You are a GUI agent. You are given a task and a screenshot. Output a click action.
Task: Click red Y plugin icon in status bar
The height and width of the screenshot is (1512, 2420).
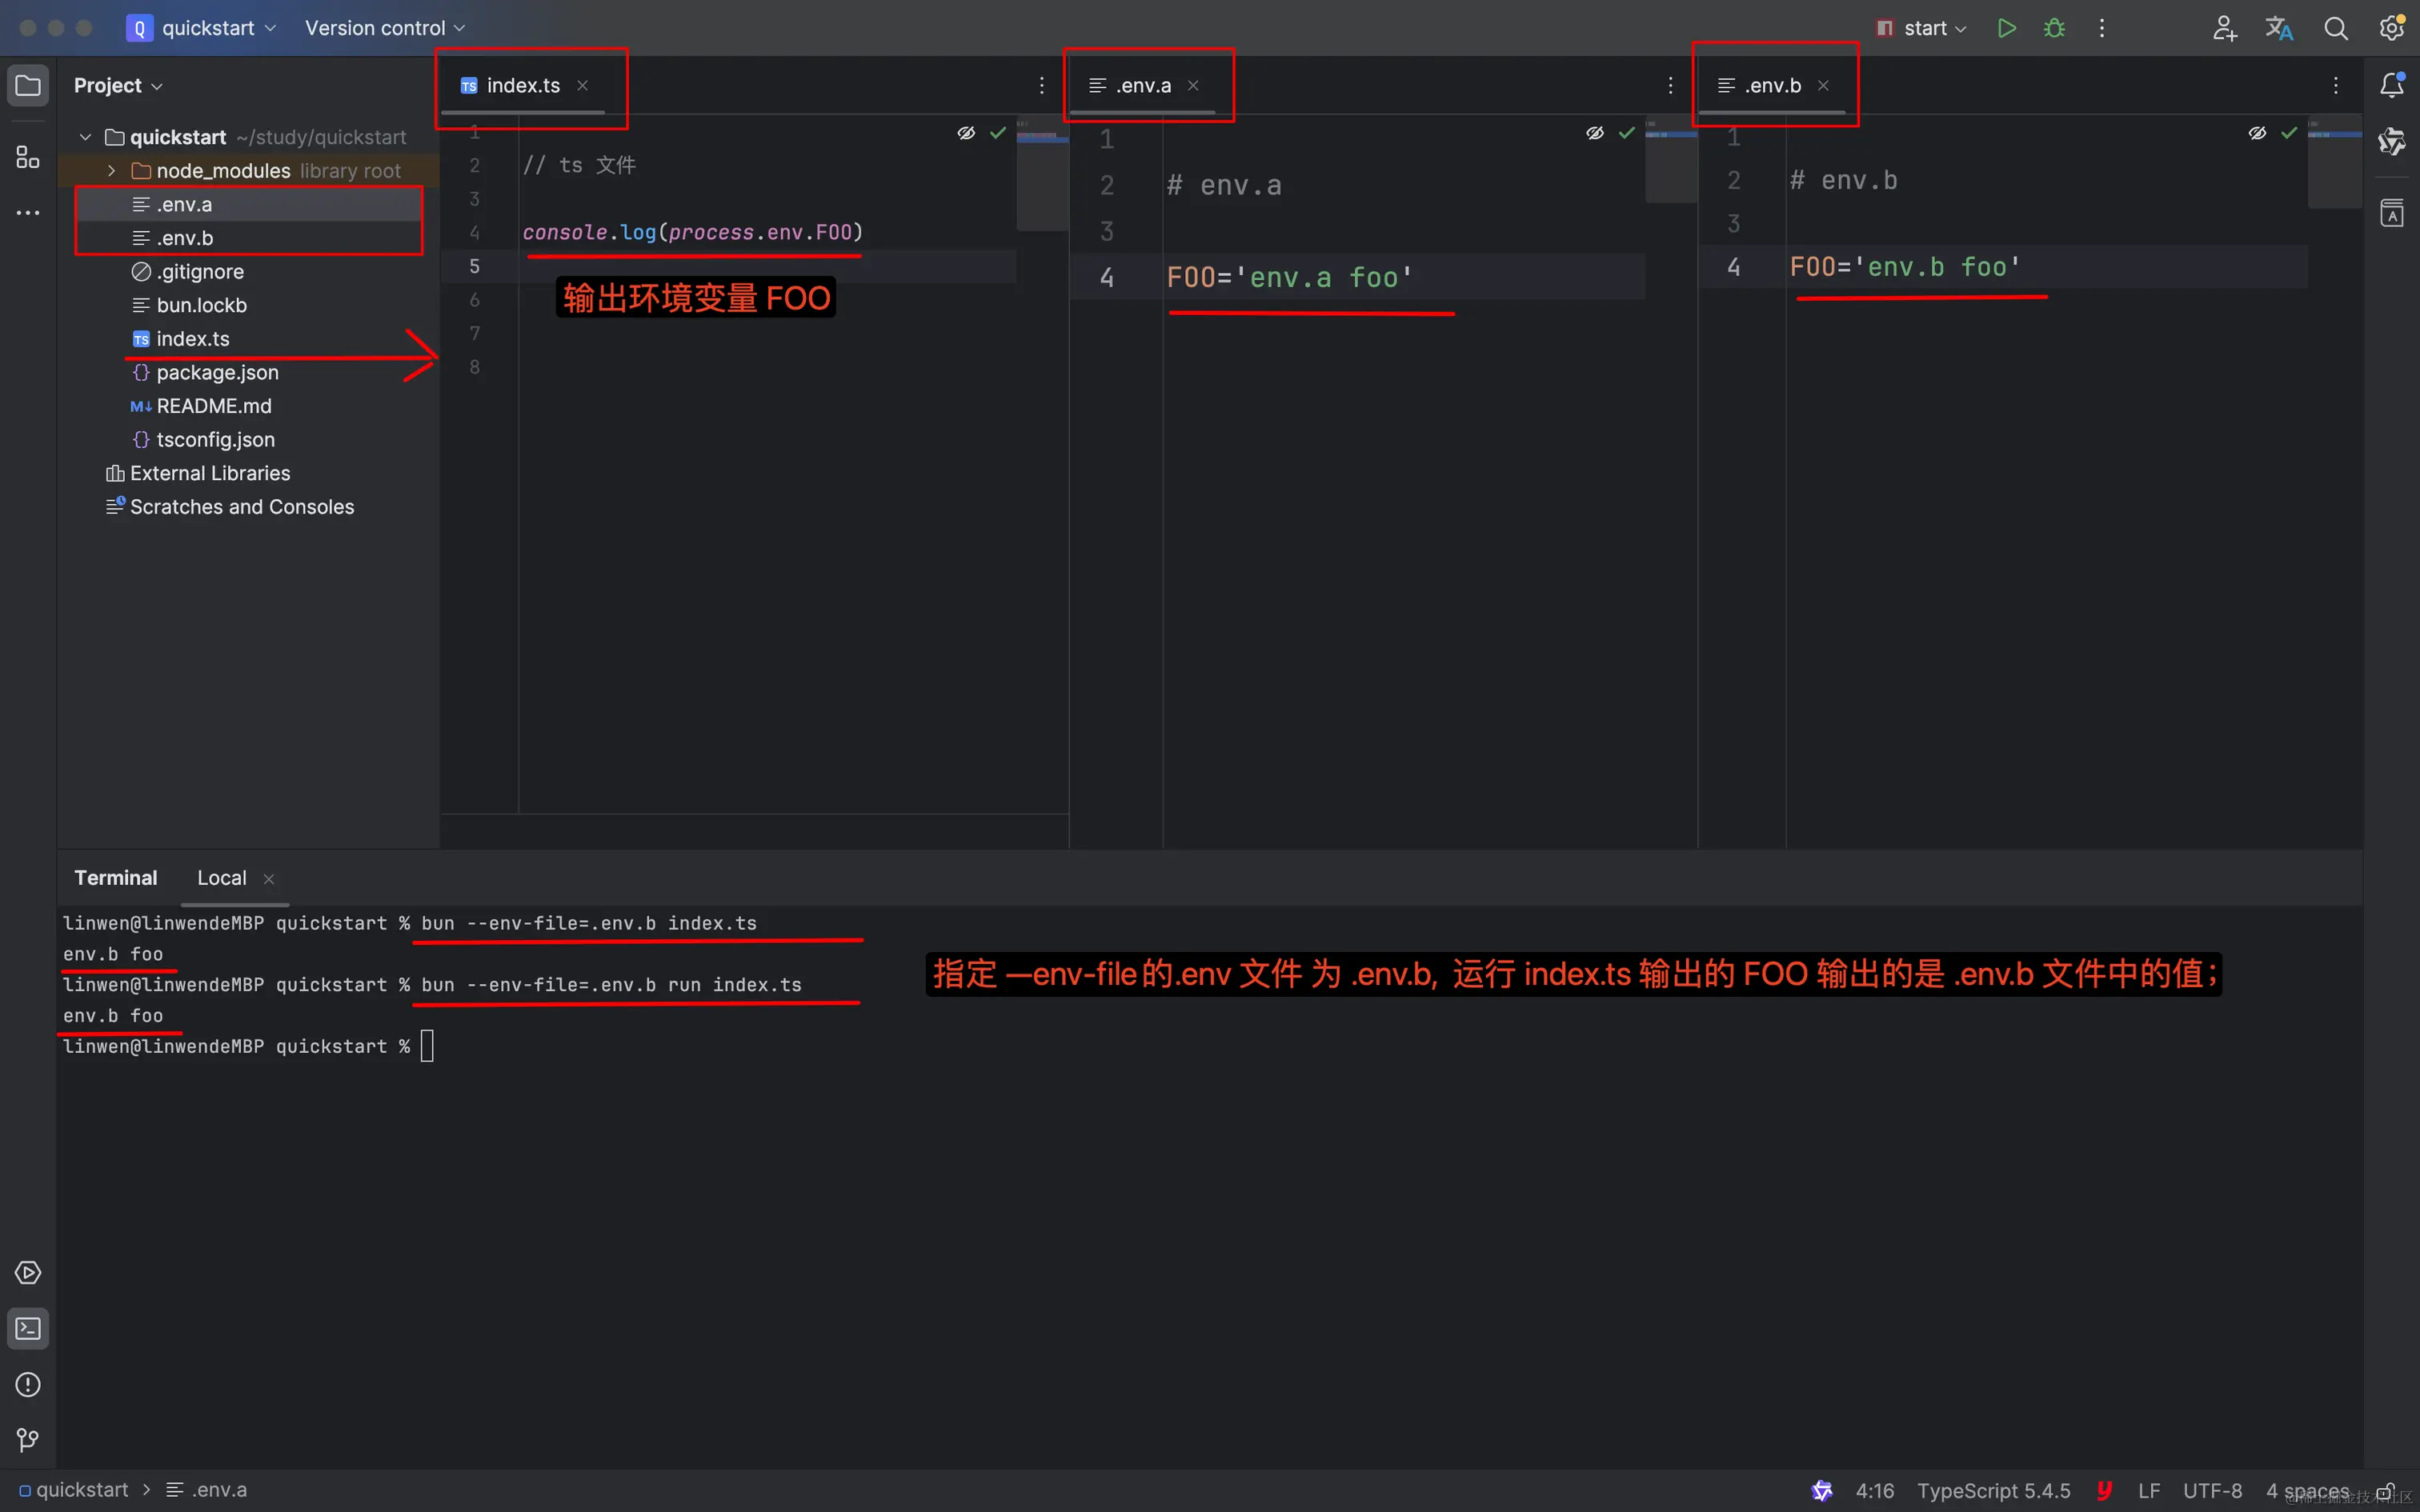tap(2104, 1491)
